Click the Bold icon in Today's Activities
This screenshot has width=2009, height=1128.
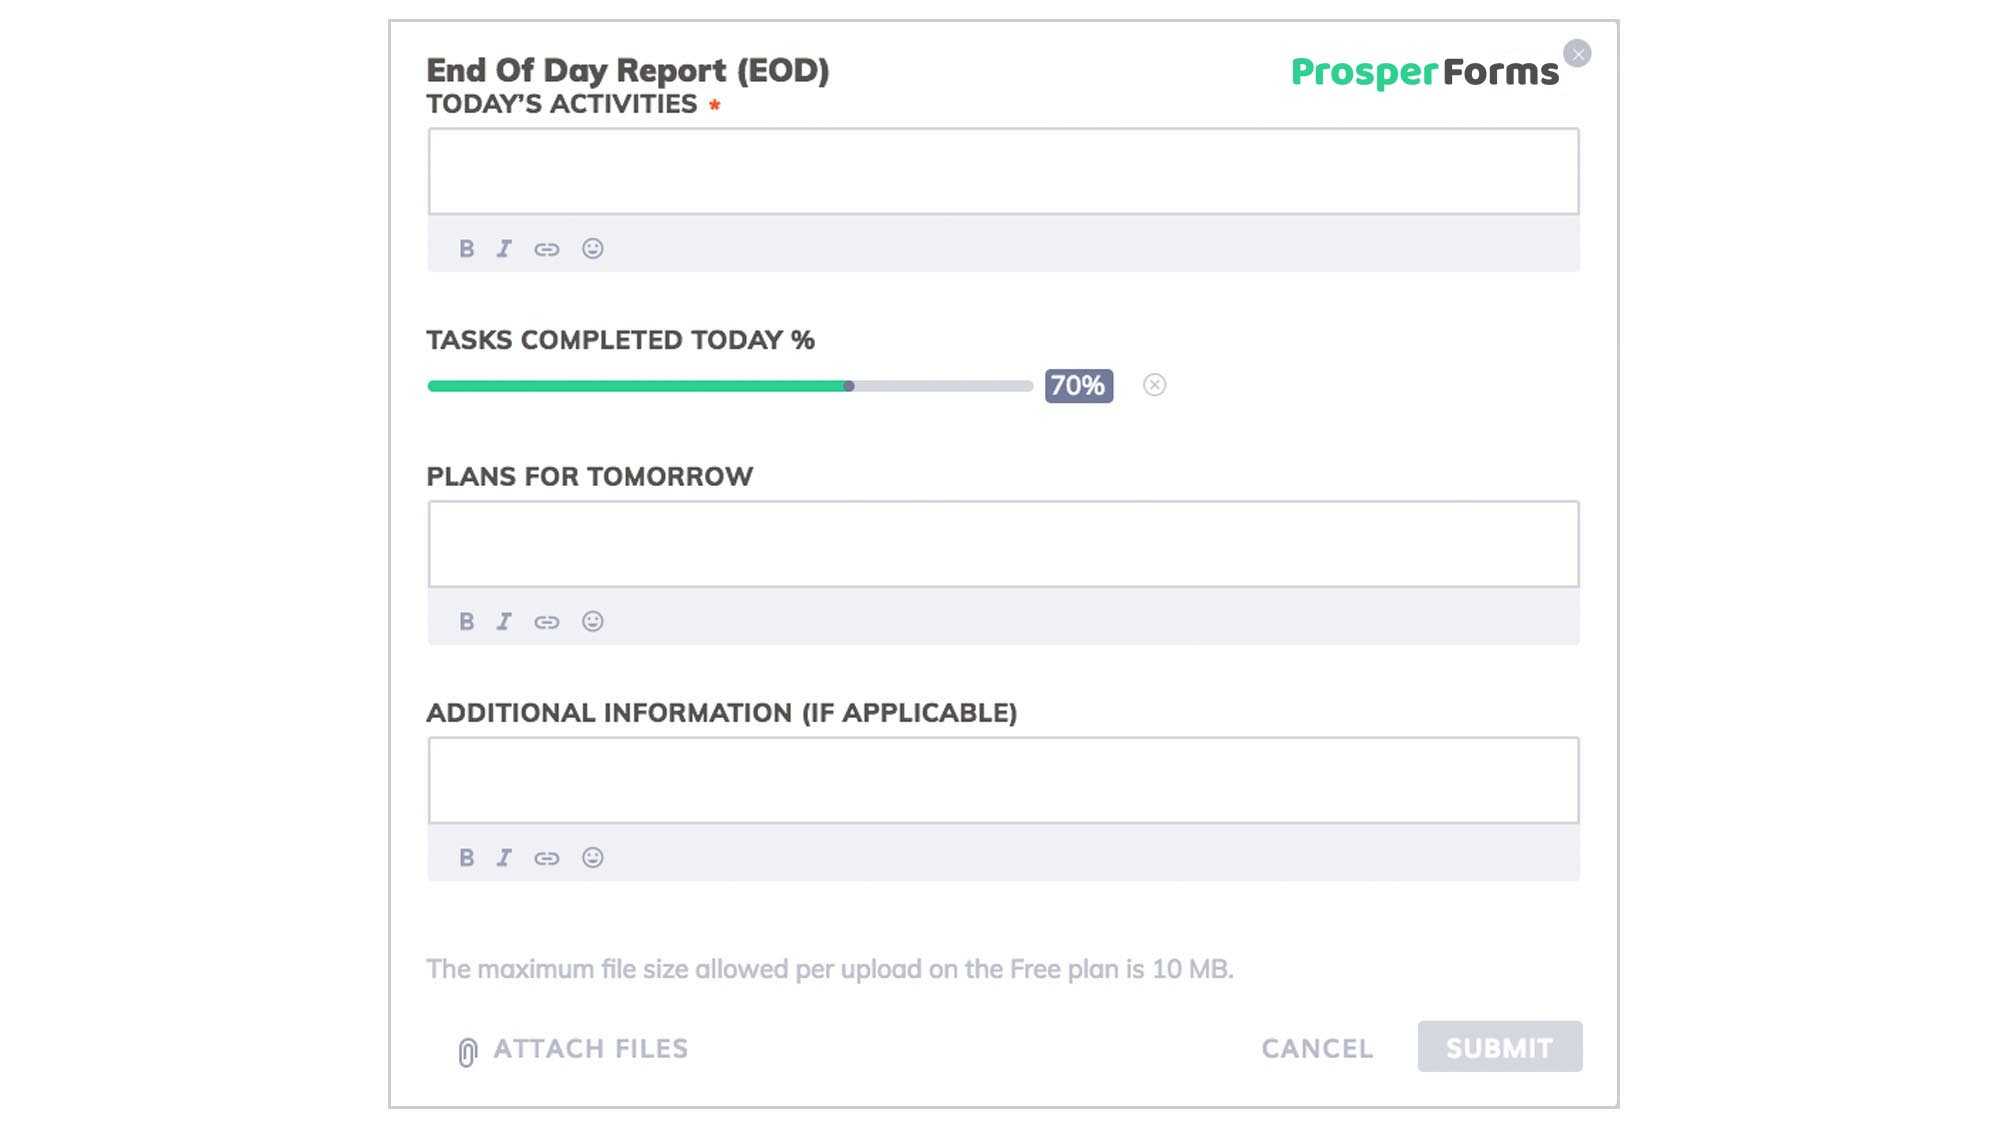pos(466,247)
